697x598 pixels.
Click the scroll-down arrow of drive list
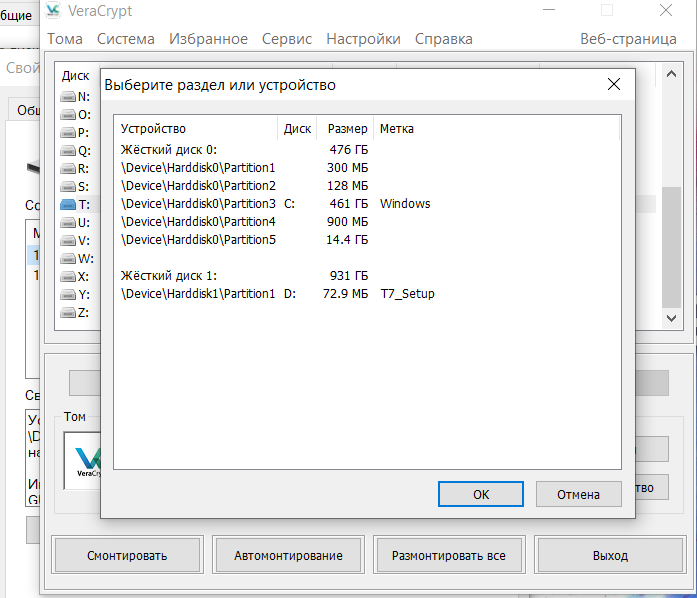(671, 318)
